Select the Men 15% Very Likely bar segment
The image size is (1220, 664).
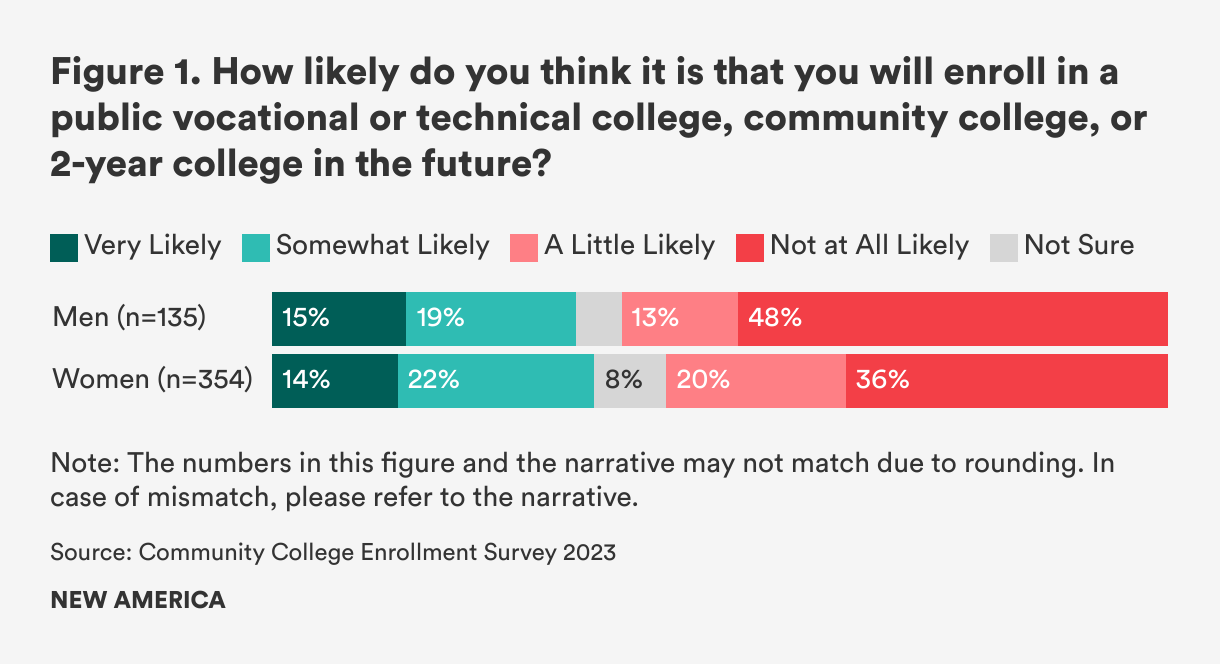338,319
